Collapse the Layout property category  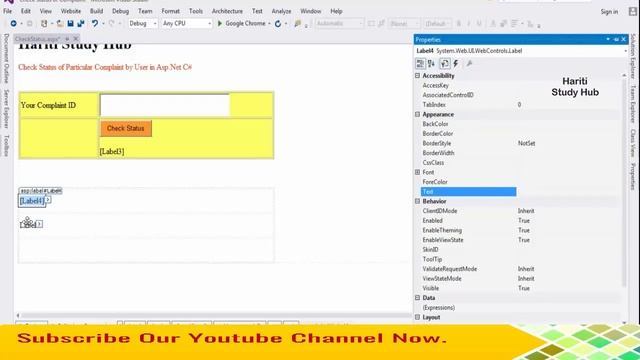[417, 318]
